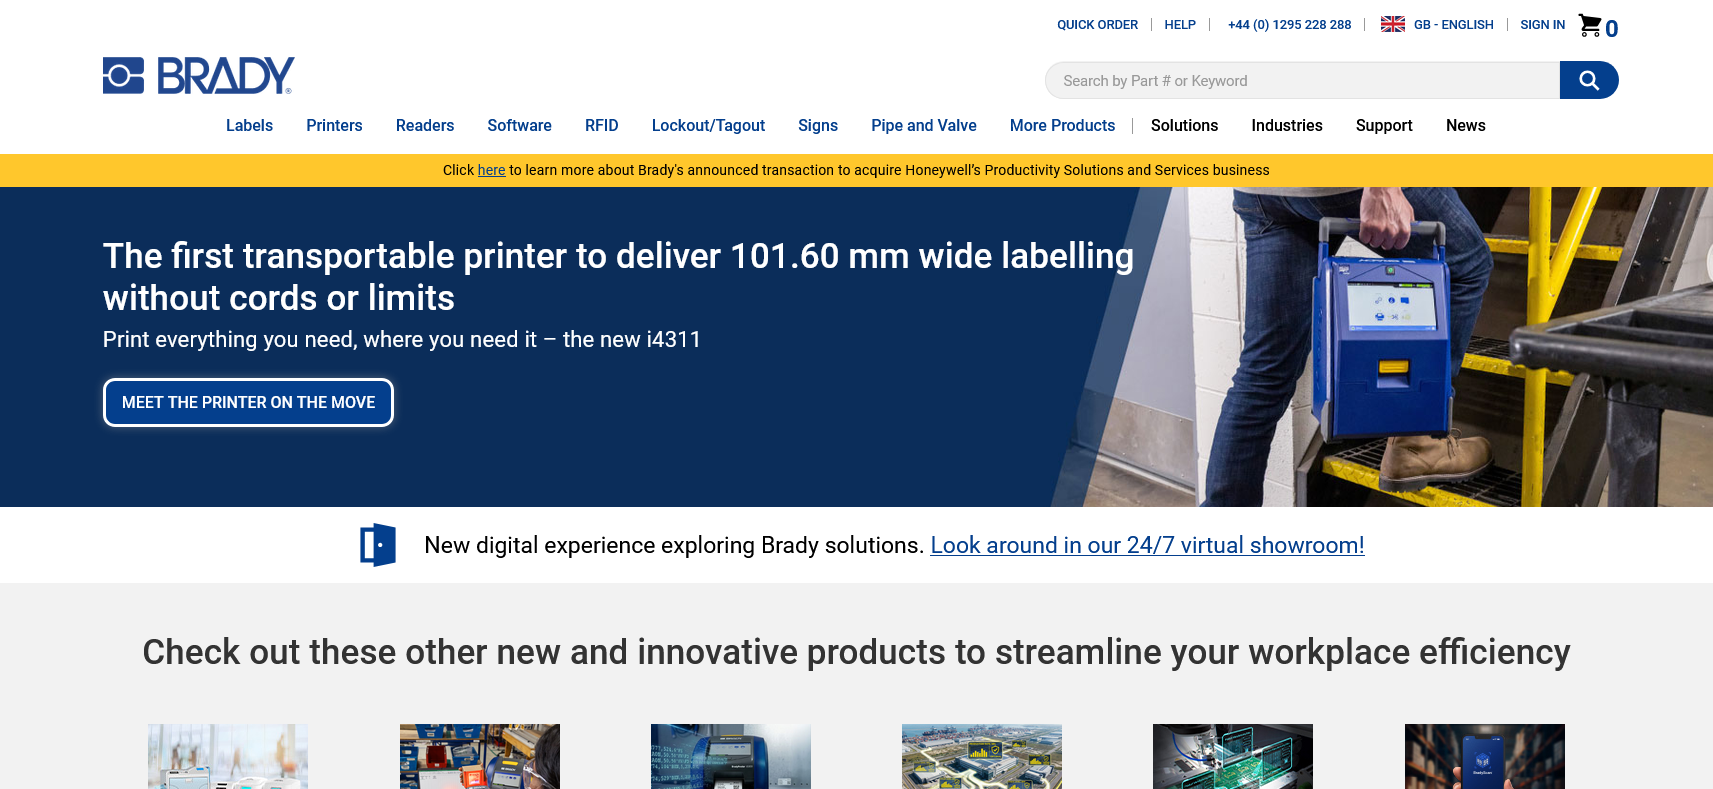The width and height of the screenshot is (1713, 789).
Task: Open the Lockout/Tagout menu
Action: point(708,125)
